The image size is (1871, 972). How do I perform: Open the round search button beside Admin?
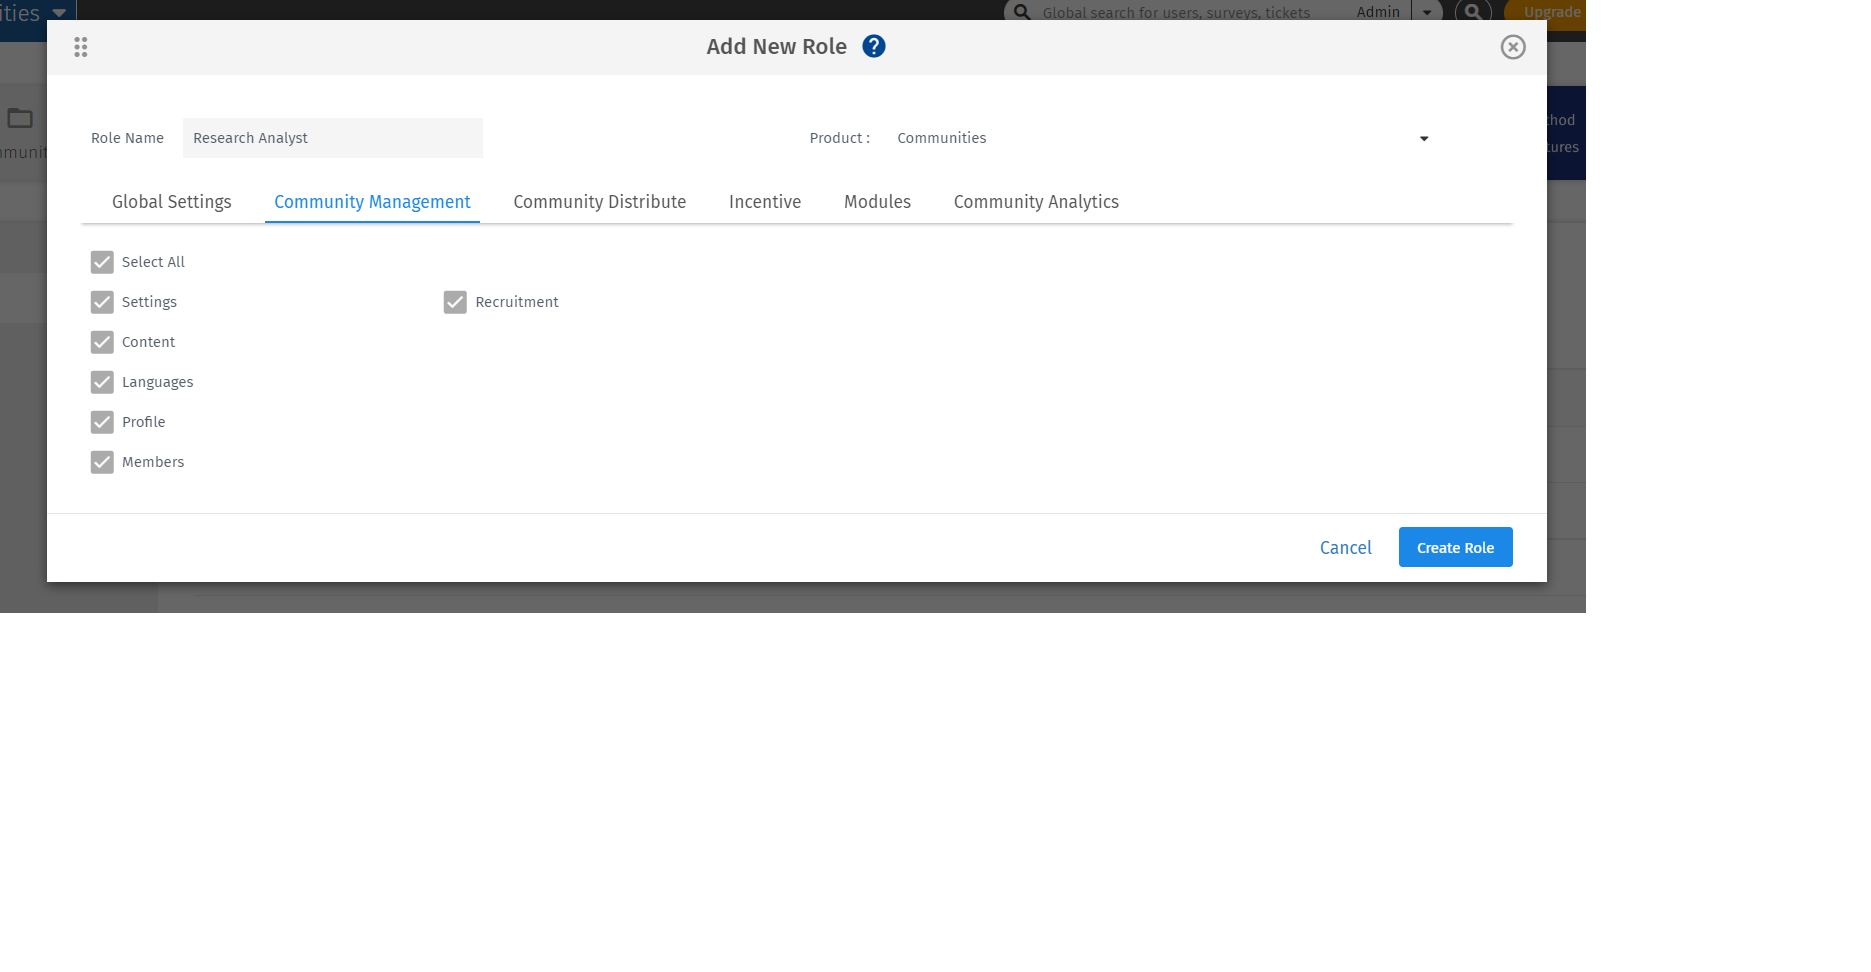click(1473, 12)
